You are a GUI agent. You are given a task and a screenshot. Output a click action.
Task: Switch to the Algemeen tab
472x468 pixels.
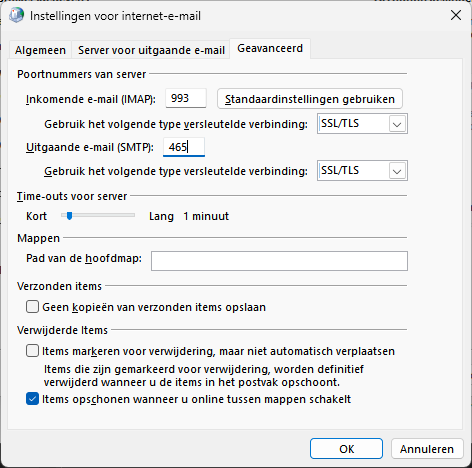click(40, 50)
